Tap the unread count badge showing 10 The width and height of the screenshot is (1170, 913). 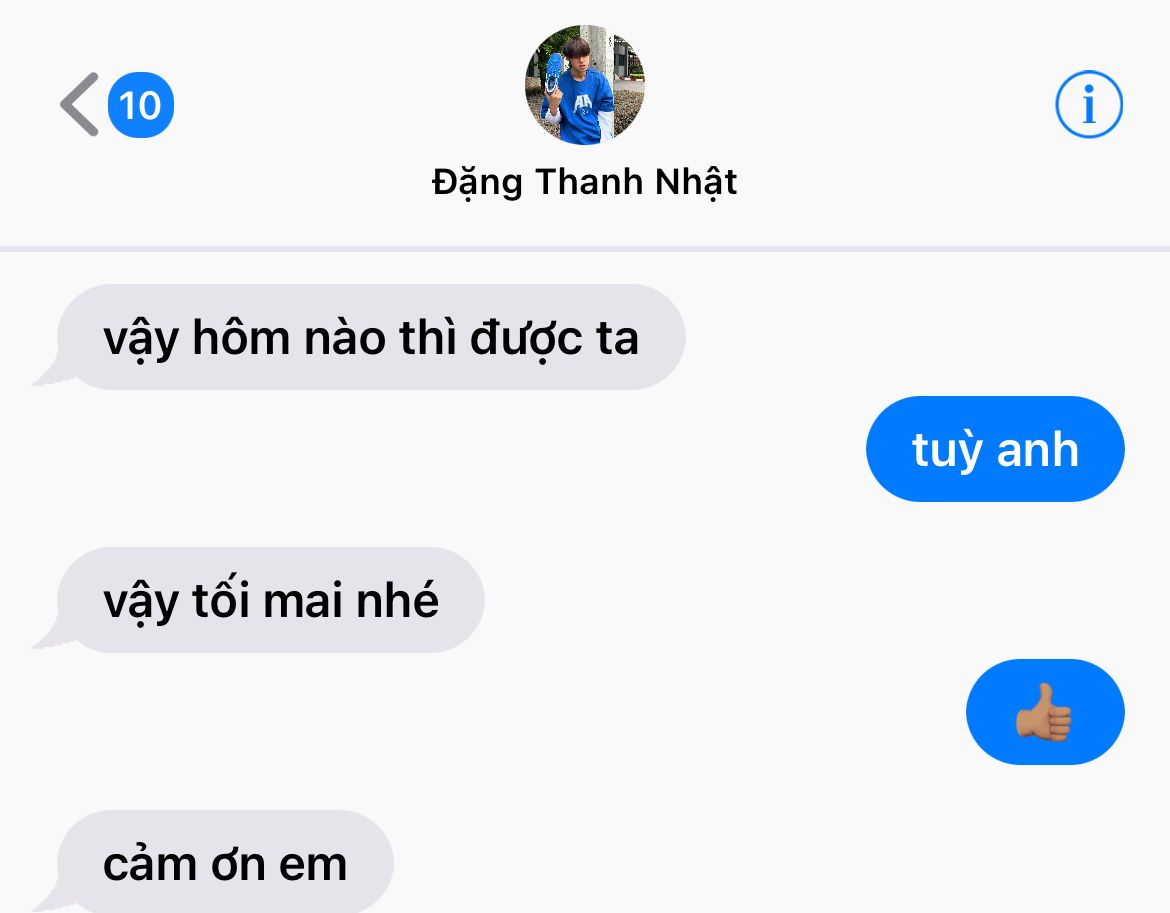141,104
